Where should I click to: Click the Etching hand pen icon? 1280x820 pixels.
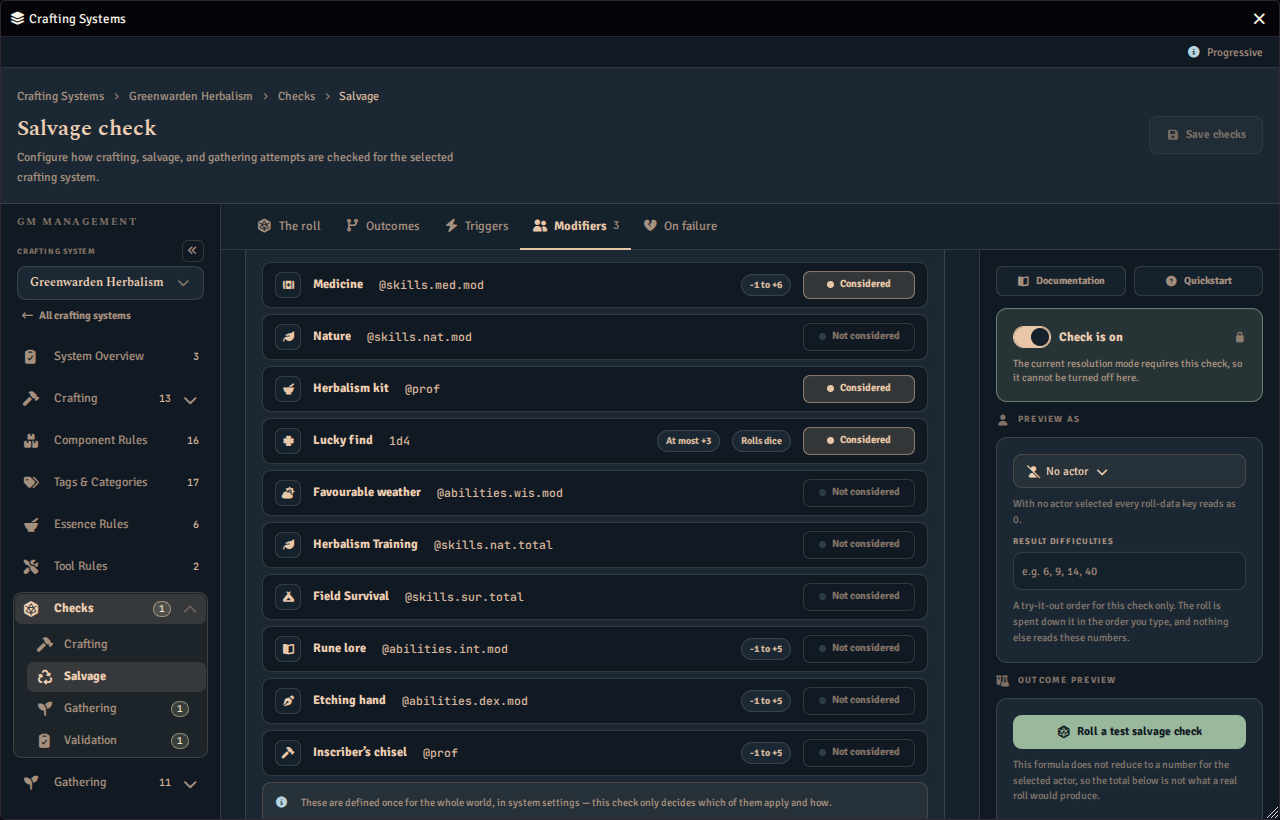point(288,701)
